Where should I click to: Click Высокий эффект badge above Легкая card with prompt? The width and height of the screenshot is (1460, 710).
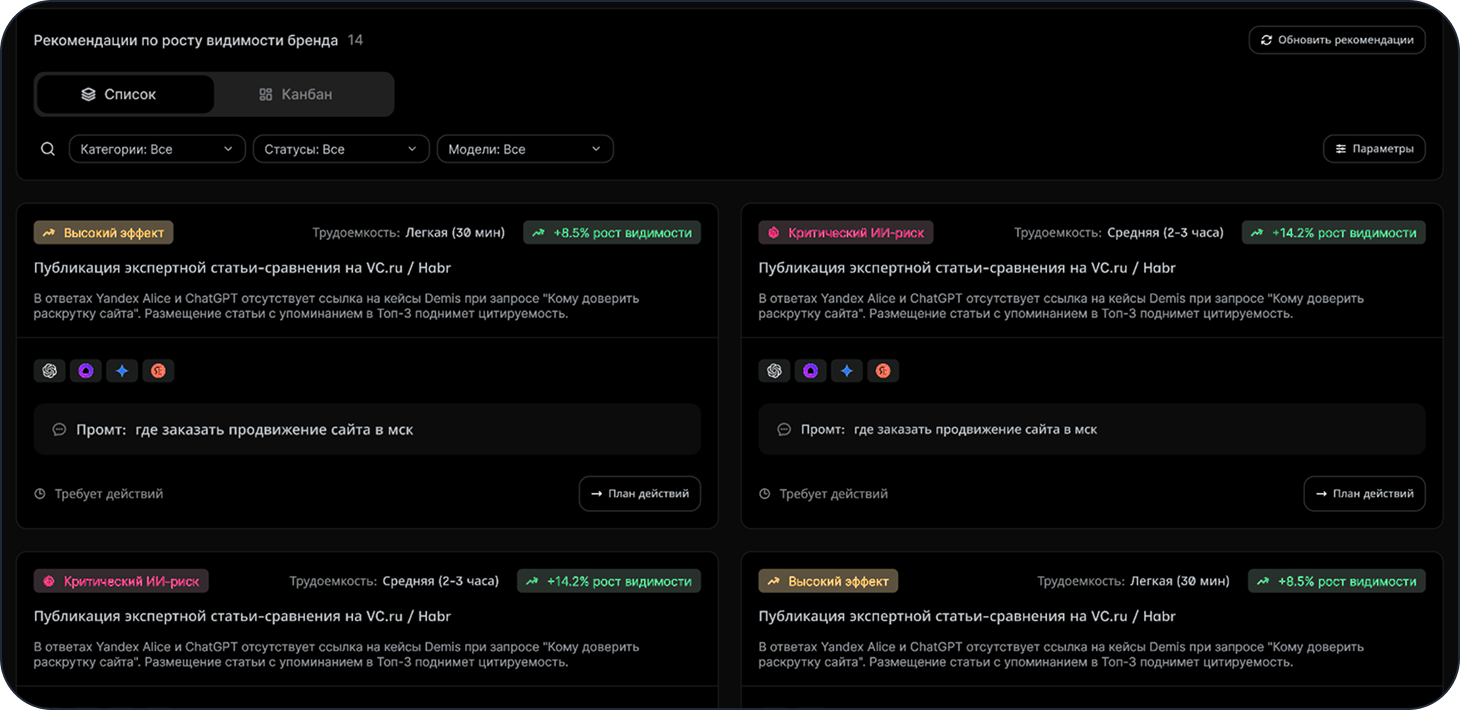point(104,233)
